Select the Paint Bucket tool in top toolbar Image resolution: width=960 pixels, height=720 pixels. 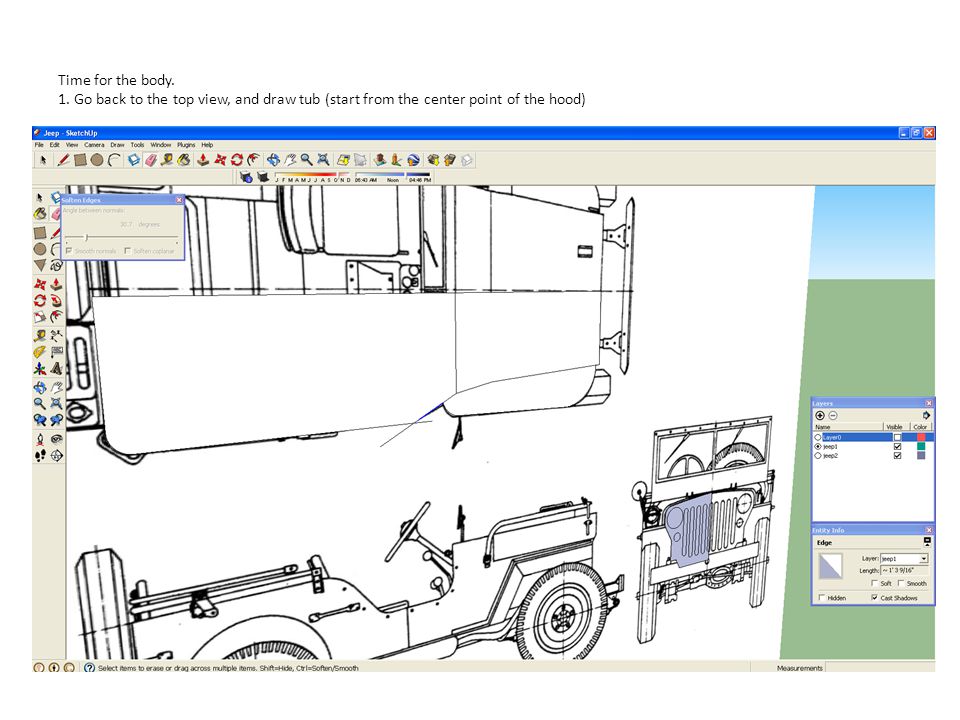(184, 160)
